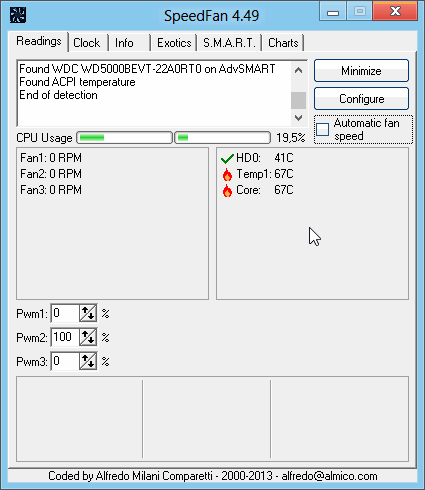Click the Minimize button in the panel

(x=361, y=71)
